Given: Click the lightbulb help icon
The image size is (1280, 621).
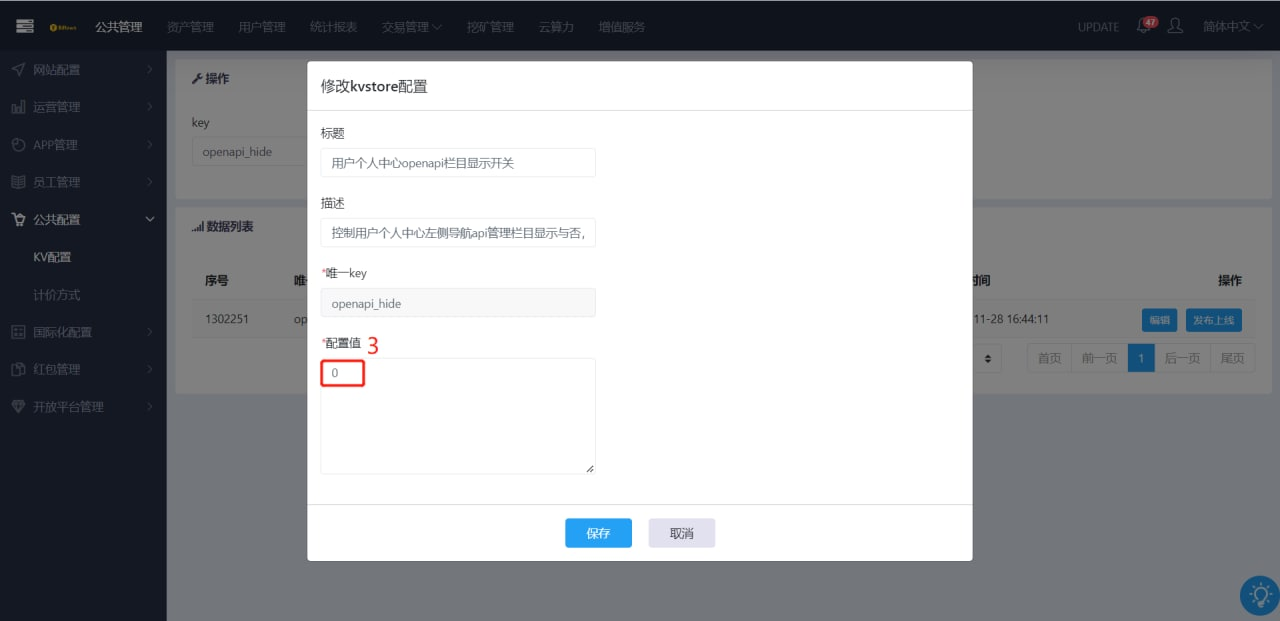Looking at the screenshot, I should pyautogui.click(x=1259, y=595).
